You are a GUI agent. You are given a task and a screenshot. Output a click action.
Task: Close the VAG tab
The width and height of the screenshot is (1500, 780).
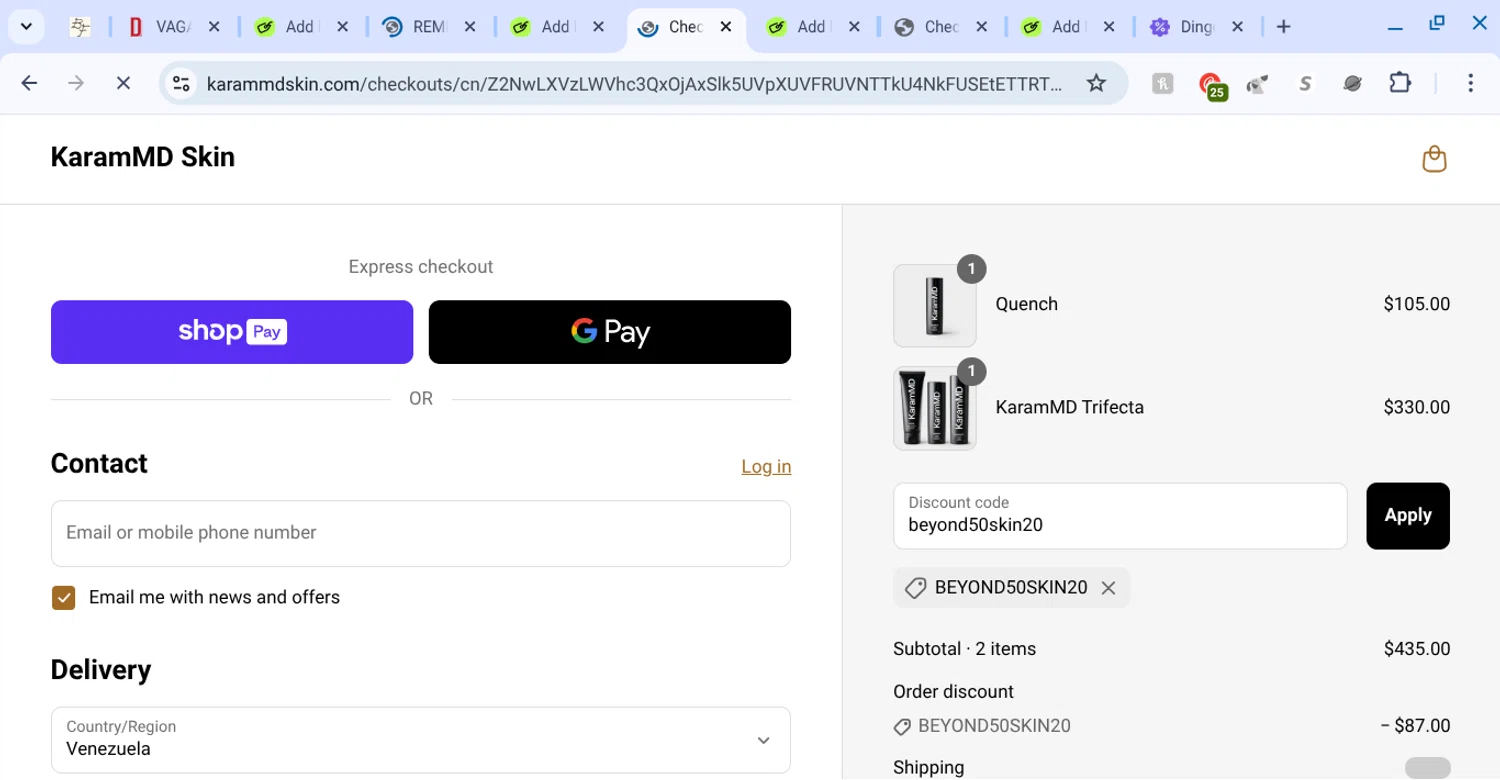214,27
